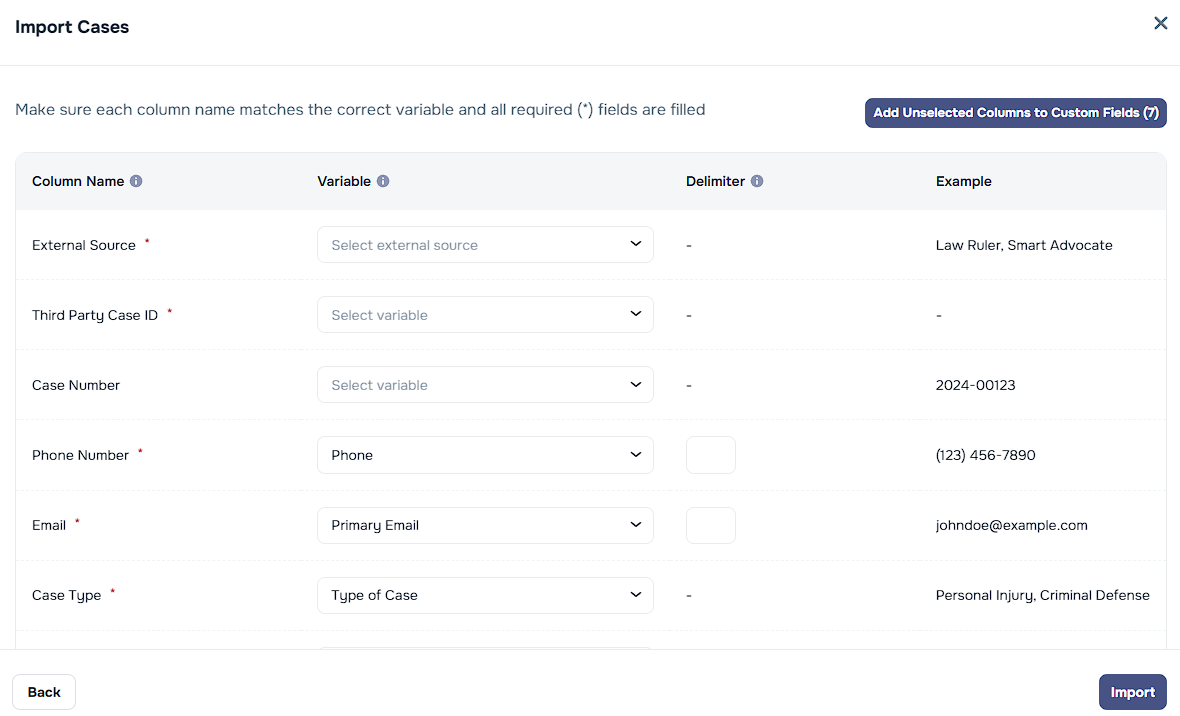
Task: Click the info icon next to Variable
Action: pos(383,182)
